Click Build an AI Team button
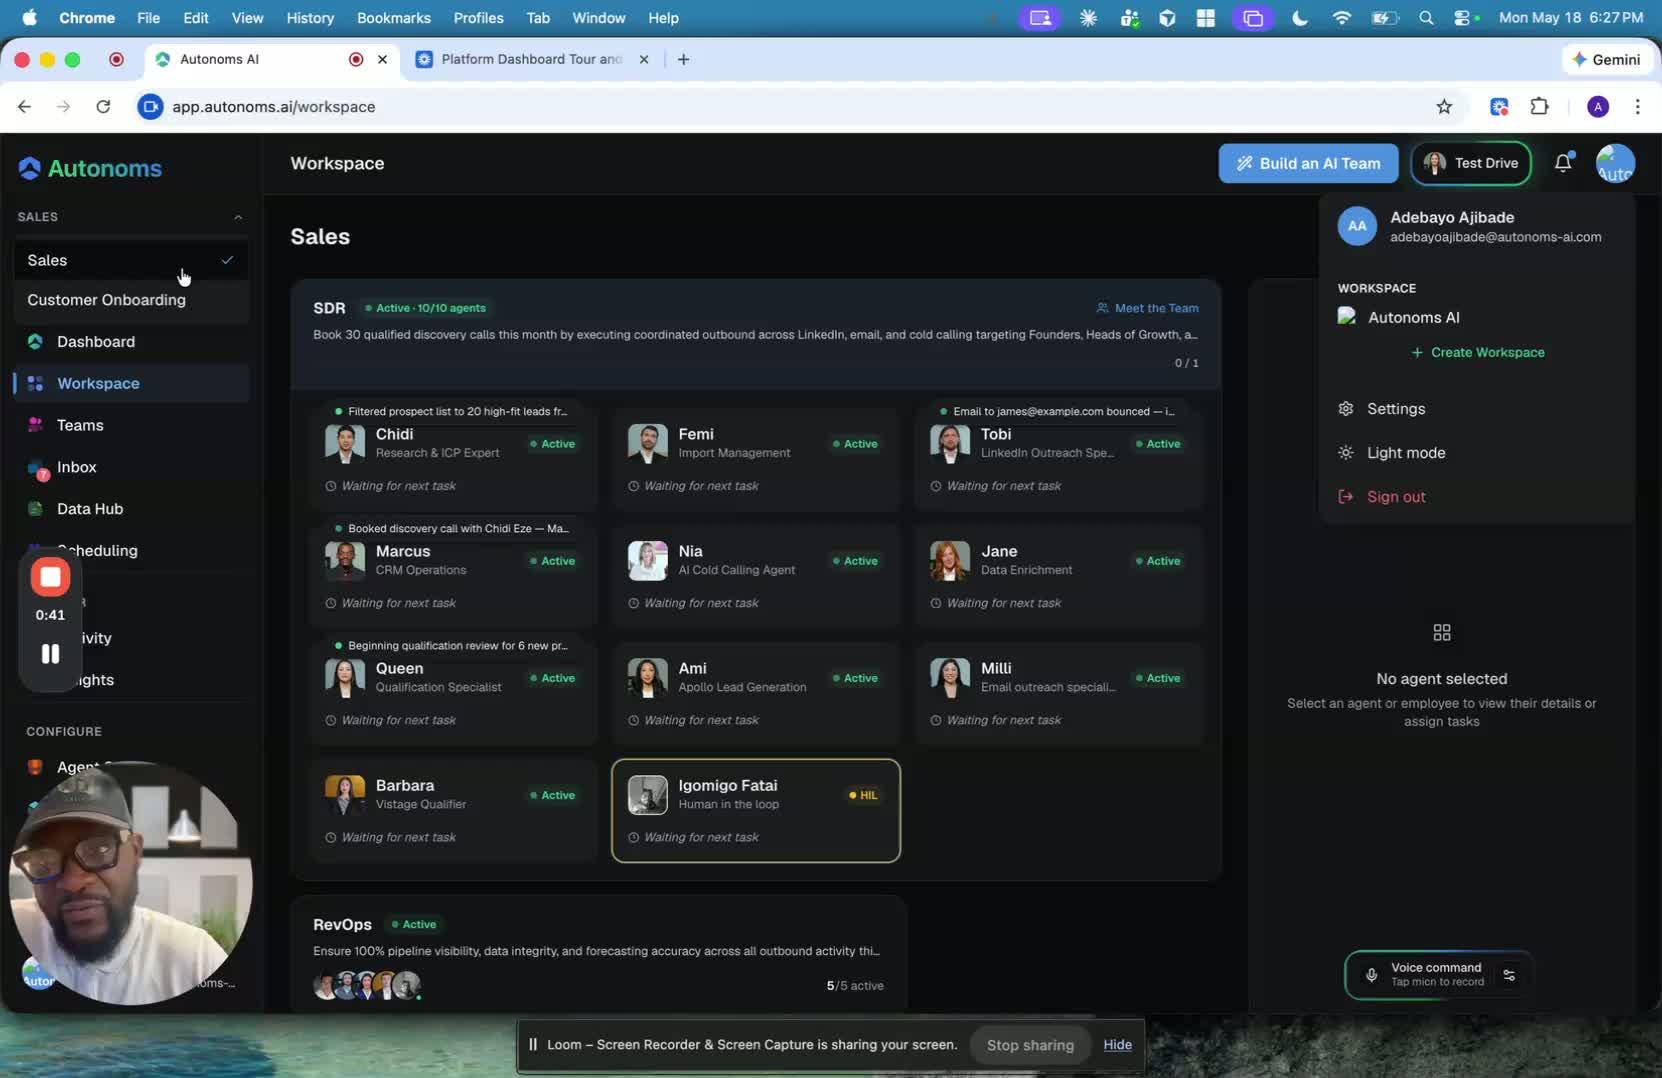Viewport: 1662px width, 1078px height. click(1308, 164)
